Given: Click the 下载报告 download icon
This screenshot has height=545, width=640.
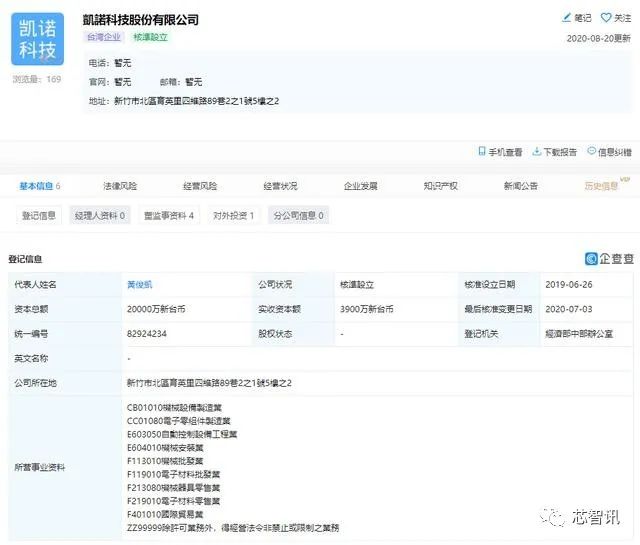Looking at the screenshot, I should [x=537, y=151].
